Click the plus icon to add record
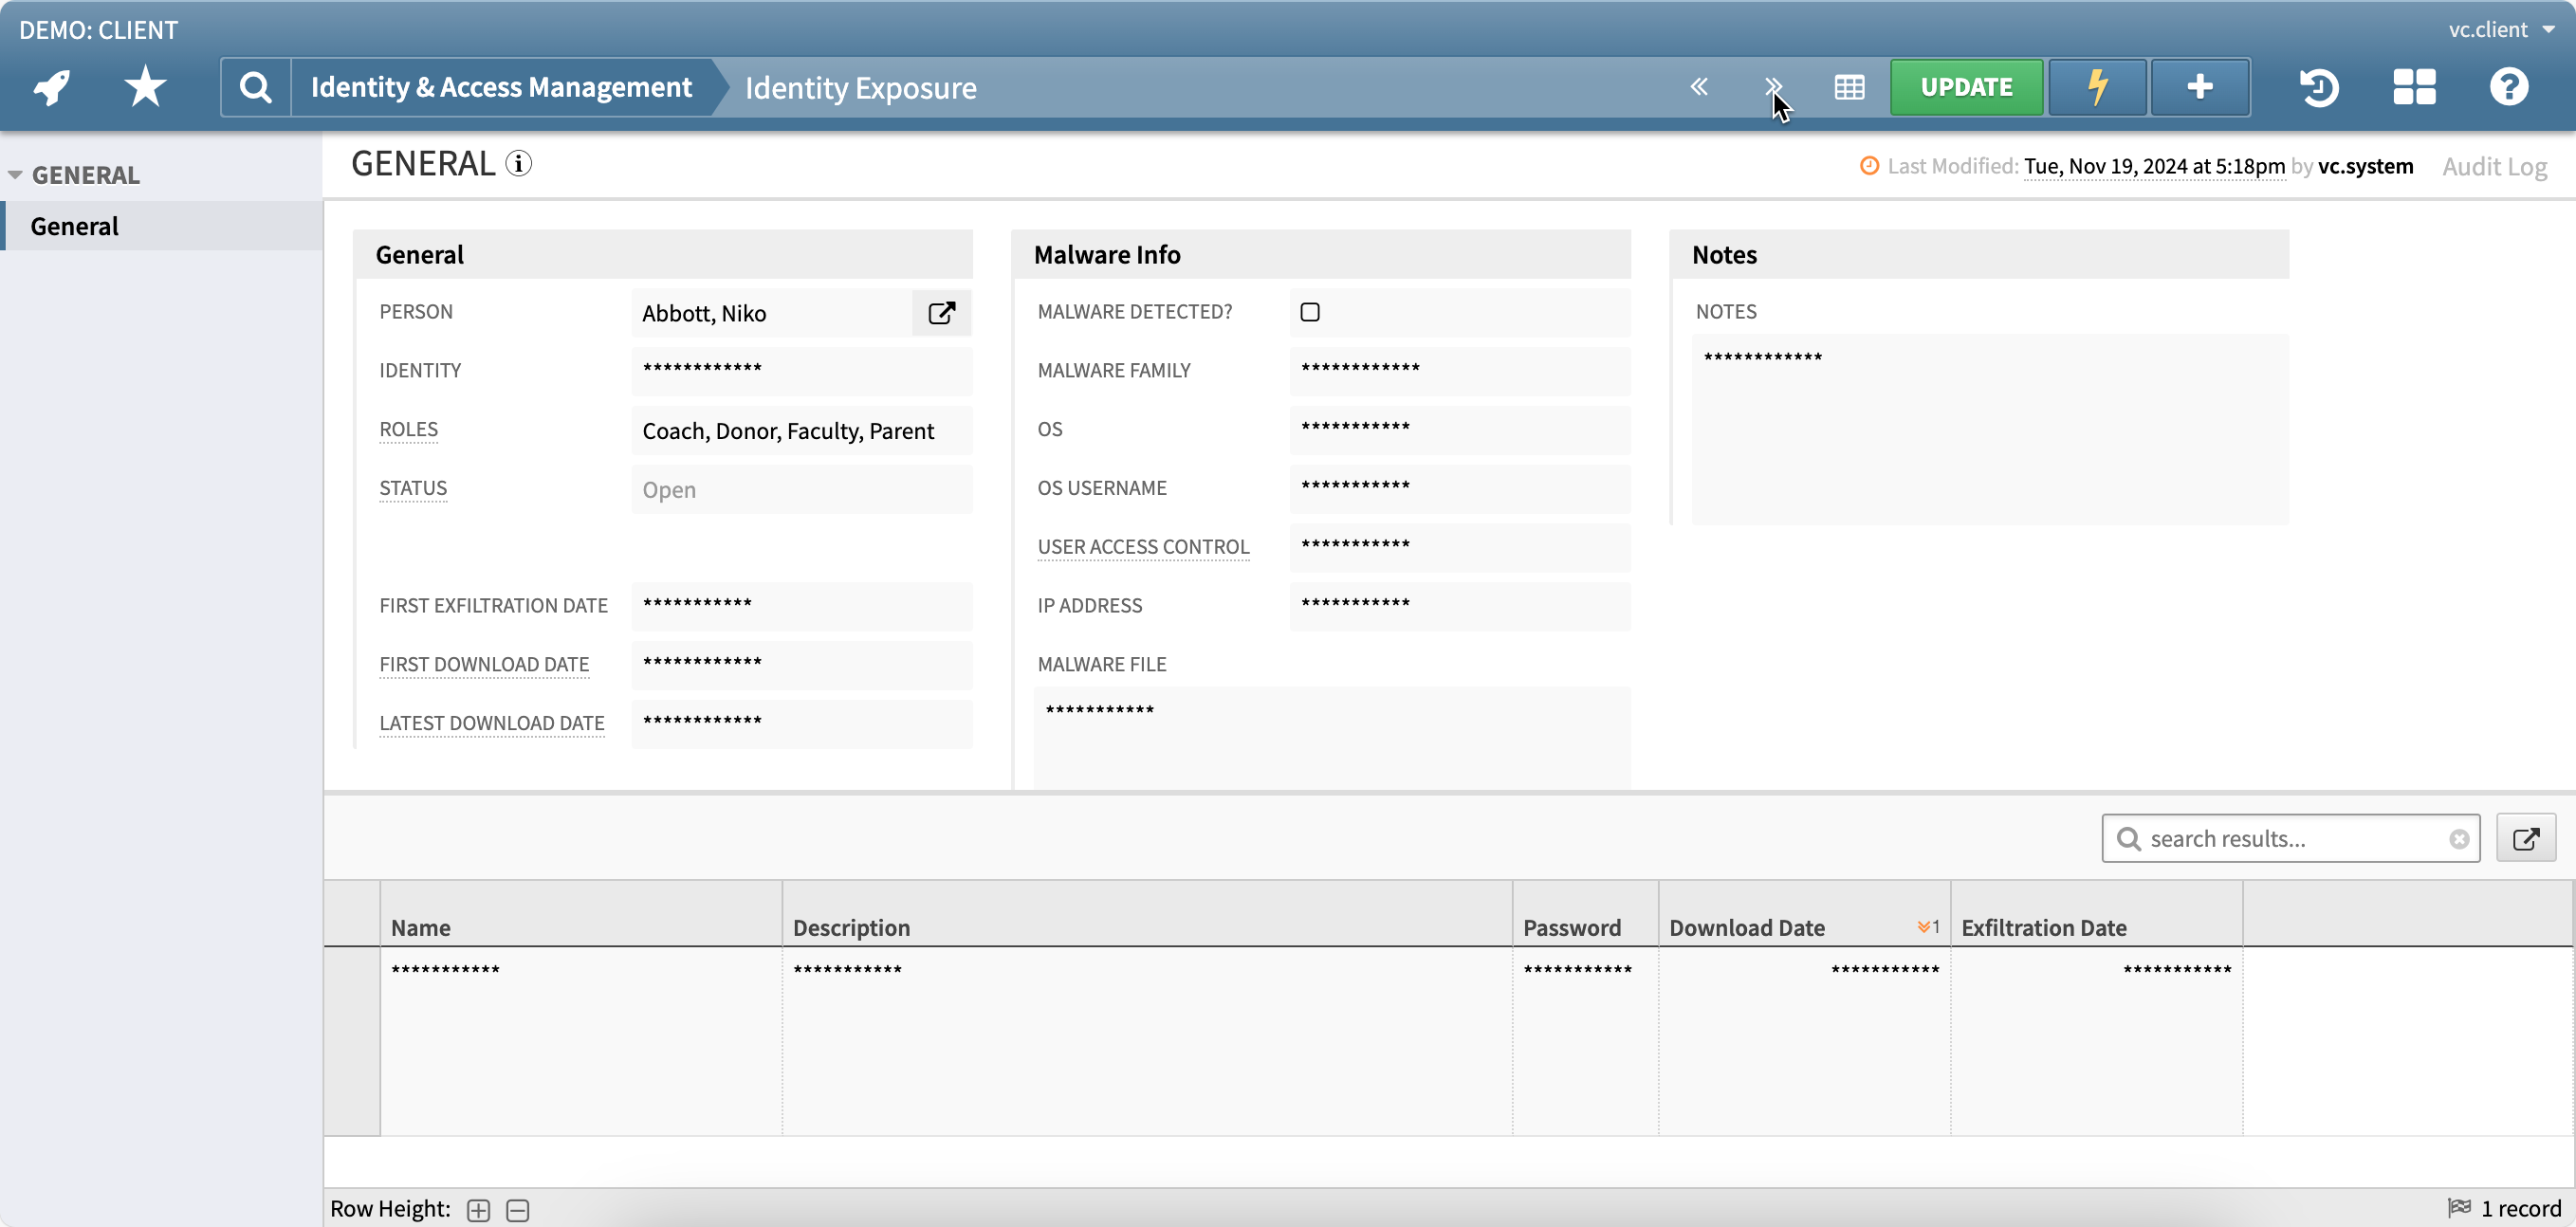The image size is (2576, 1227). coord(2199,87)
